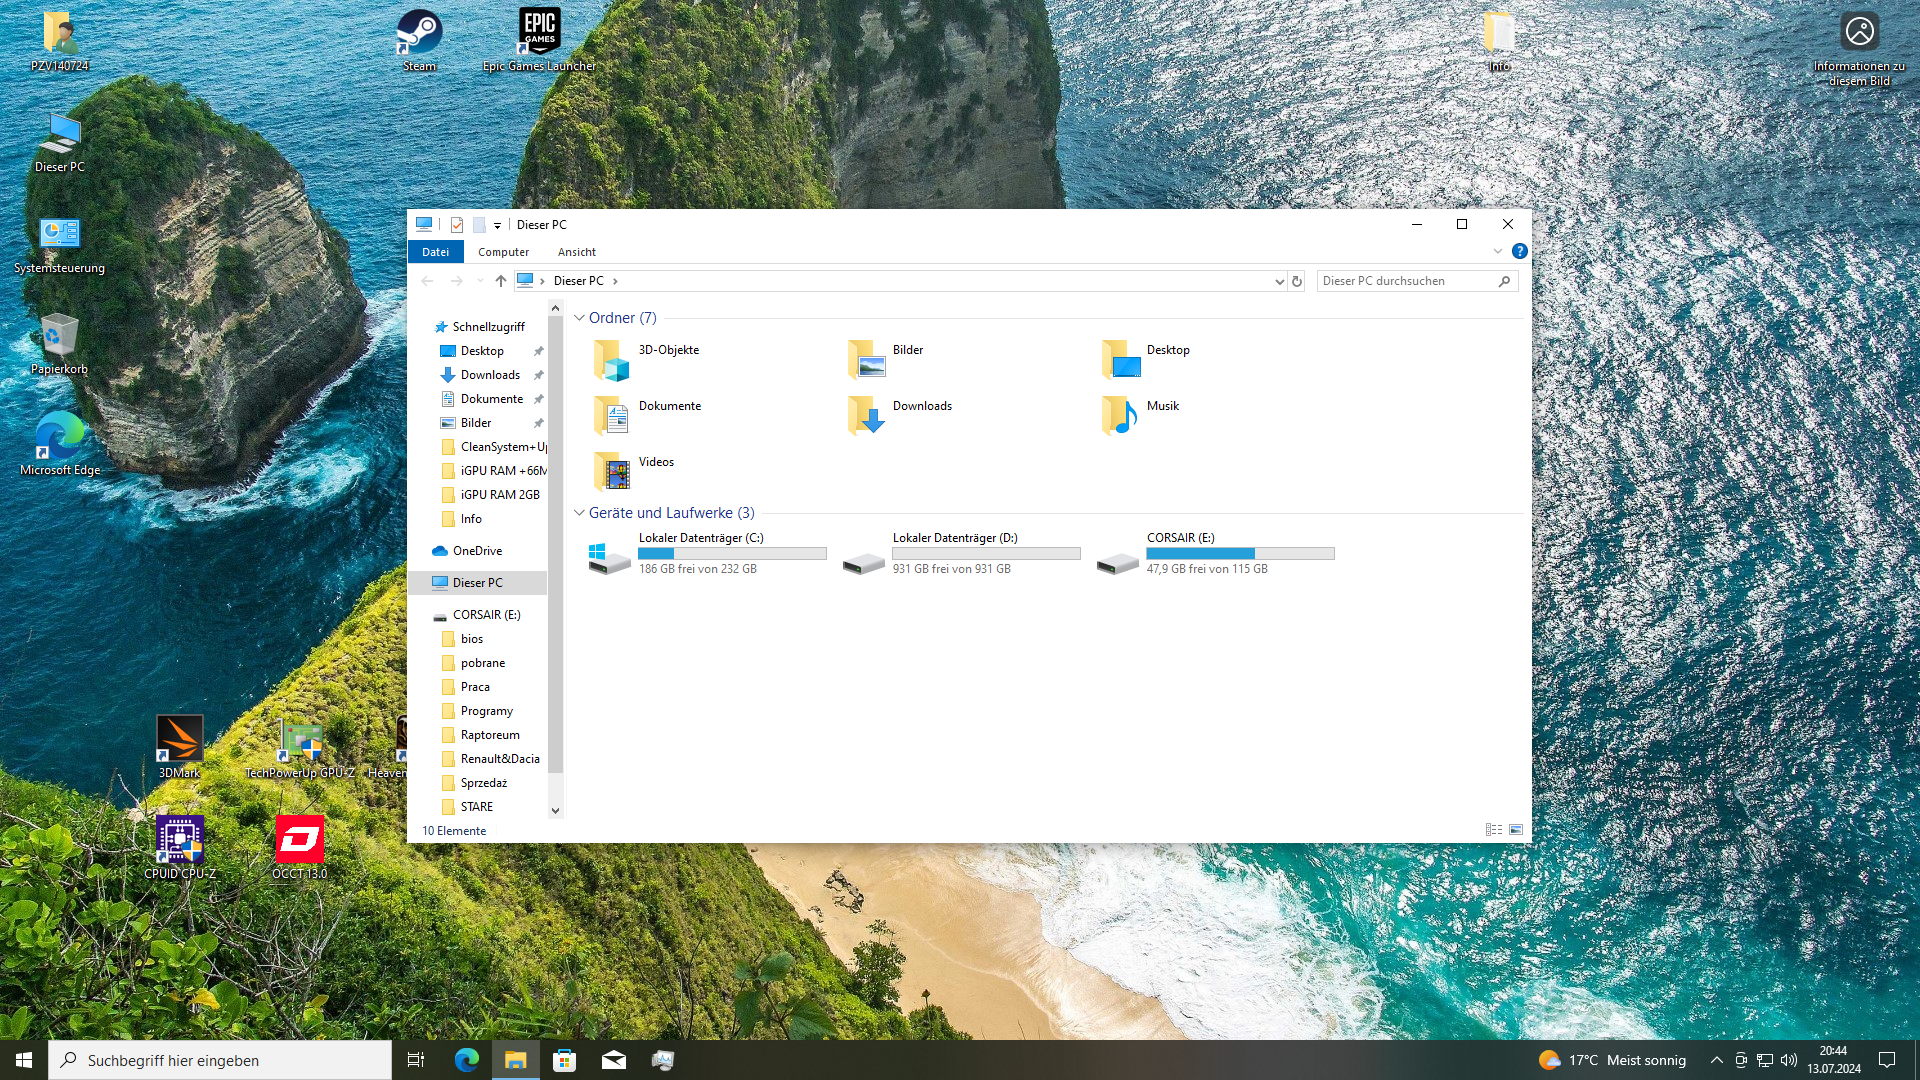Select the Dieser PC desktop icon
The image size is (1920, 1080).
[60, 142]
